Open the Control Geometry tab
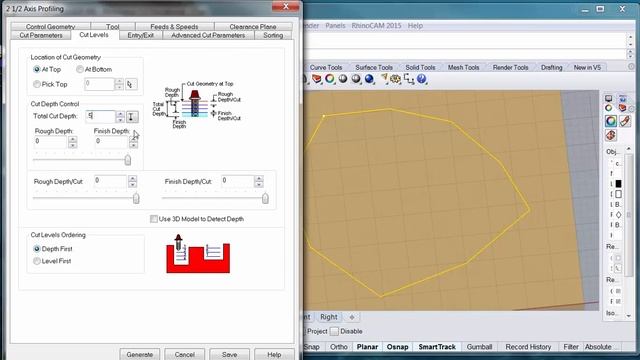 coord(51,27)
